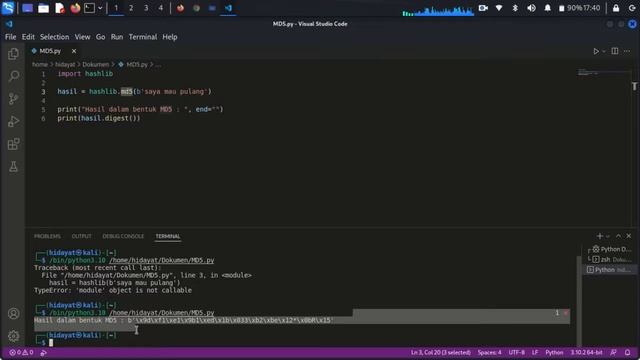Click the LF end-of-line status item
This screenshot has height=360, width=640.
535,352
